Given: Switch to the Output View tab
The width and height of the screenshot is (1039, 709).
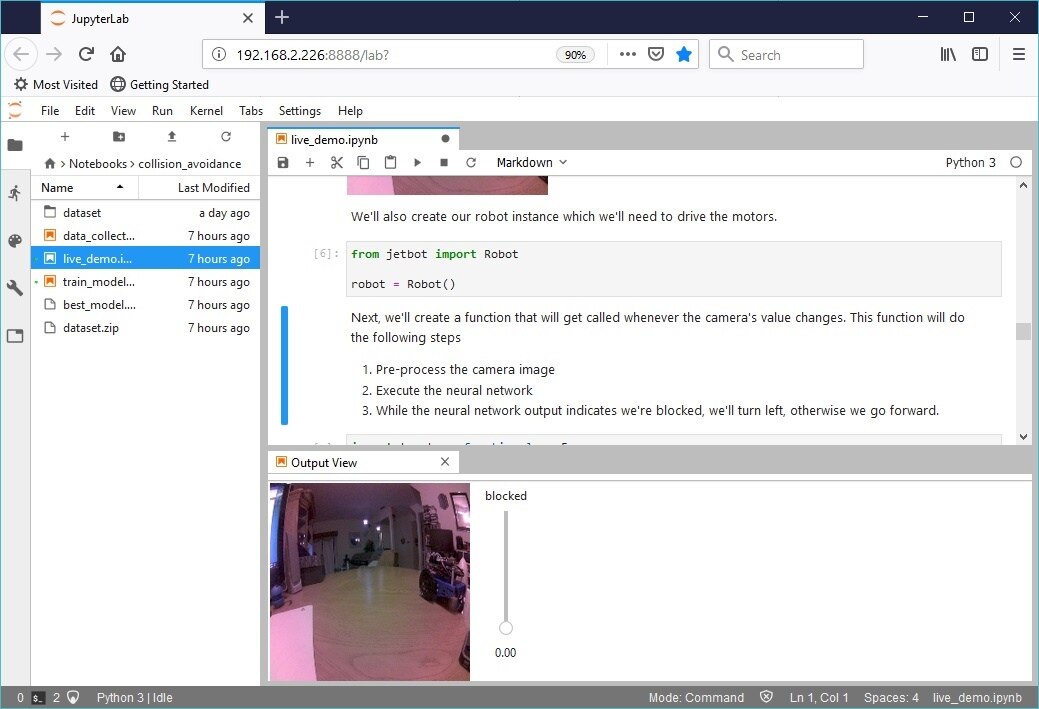Looking at the screenshot, I should [x=323, y=463].
